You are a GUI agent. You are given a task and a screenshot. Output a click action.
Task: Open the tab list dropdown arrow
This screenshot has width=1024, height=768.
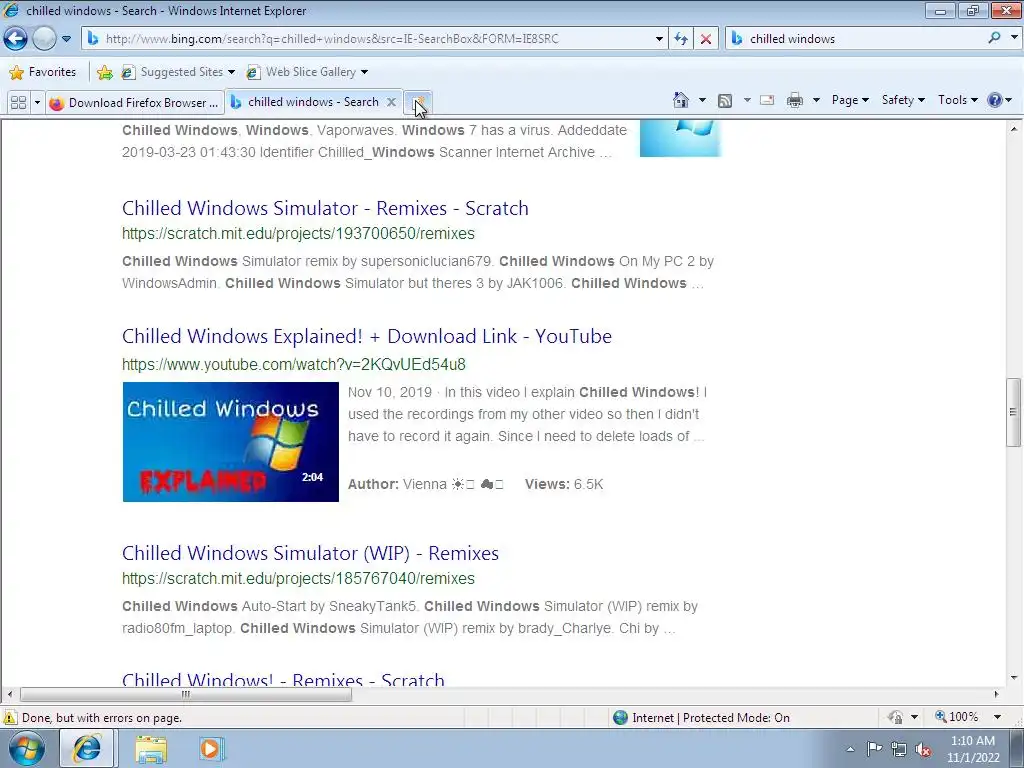click(x=37, y=103)
